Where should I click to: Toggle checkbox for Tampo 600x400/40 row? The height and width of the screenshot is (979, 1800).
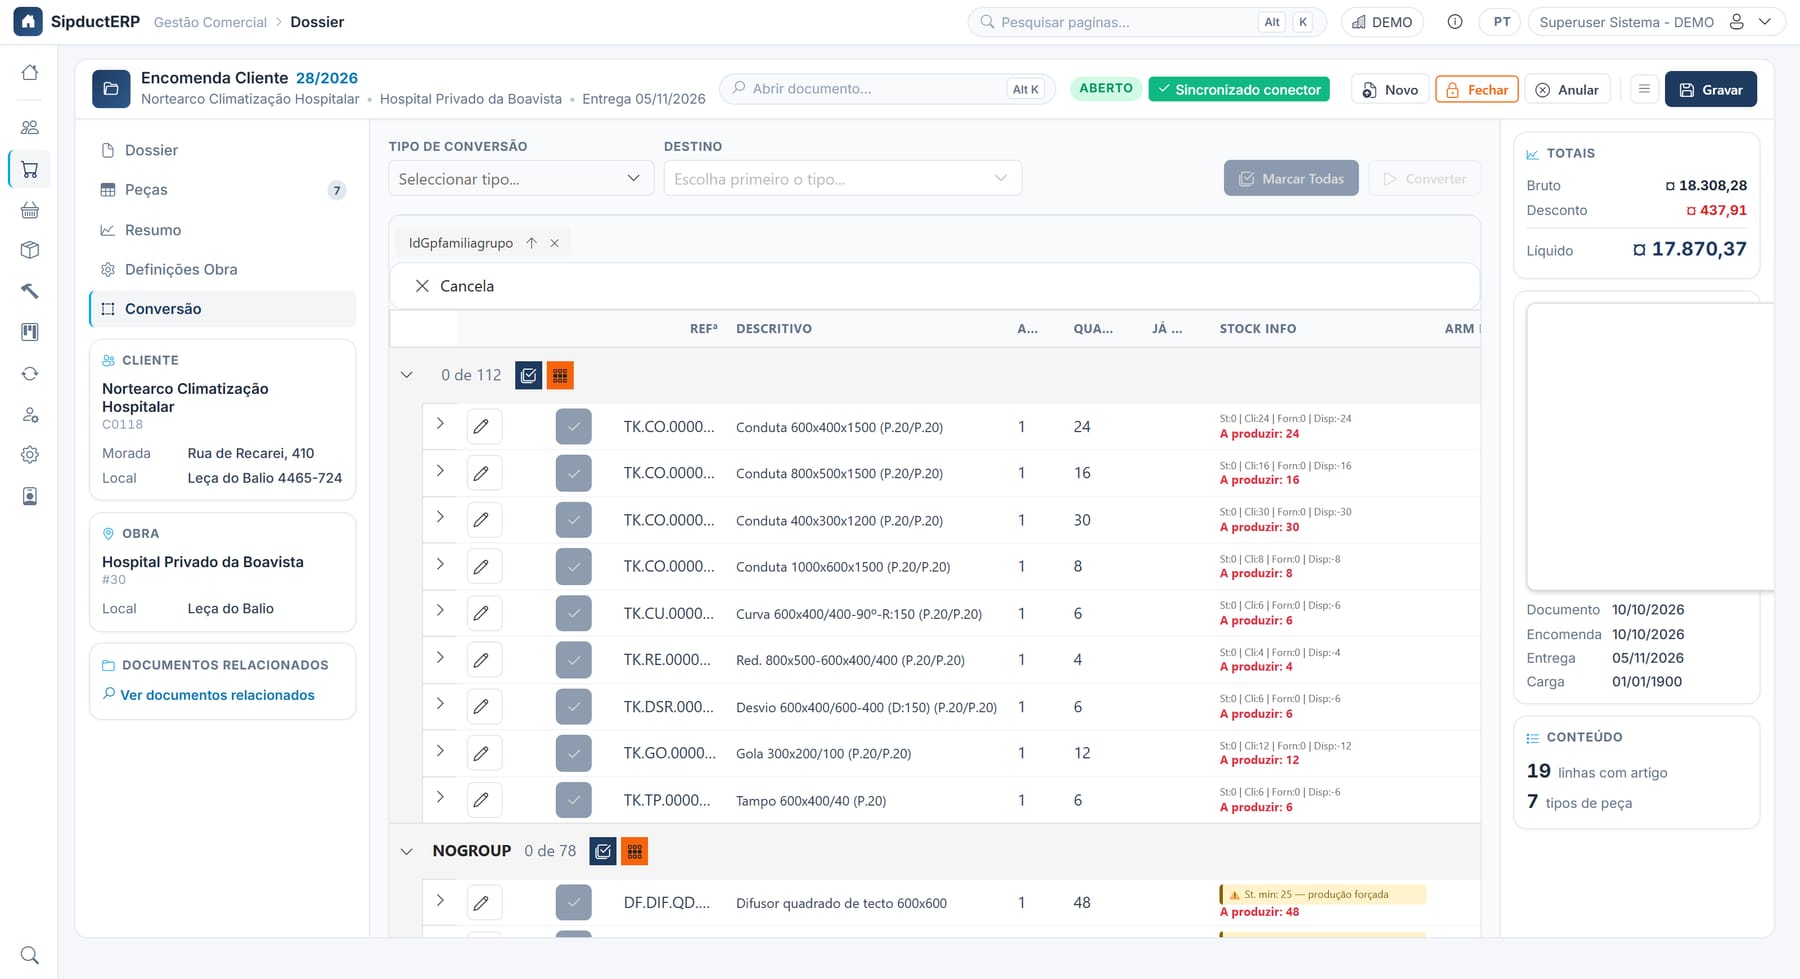(x=574, y=800)
